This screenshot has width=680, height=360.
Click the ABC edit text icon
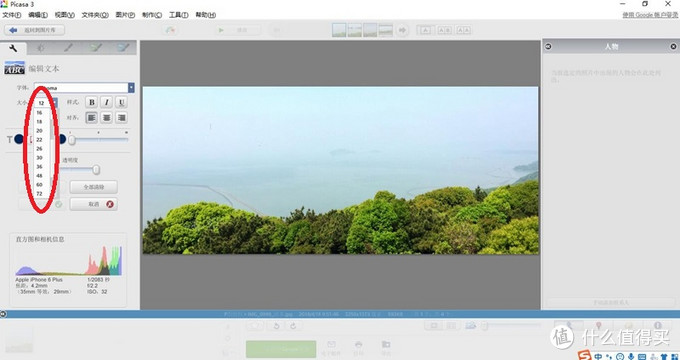click(x=14, y=68)
